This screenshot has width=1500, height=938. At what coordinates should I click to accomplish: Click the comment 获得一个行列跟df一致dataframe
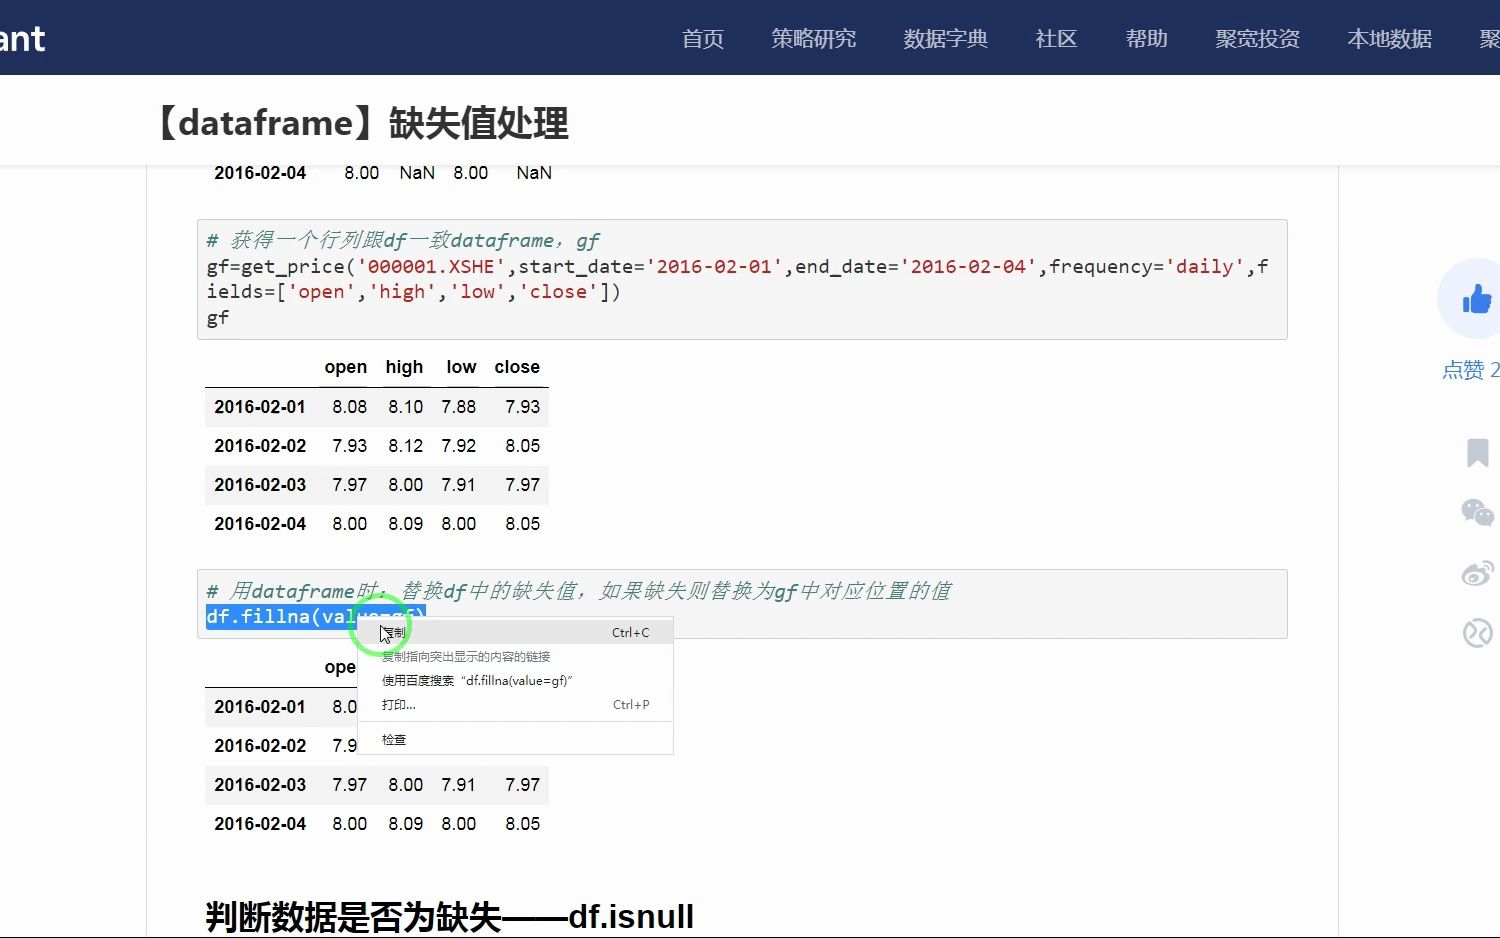pos(403,240)
